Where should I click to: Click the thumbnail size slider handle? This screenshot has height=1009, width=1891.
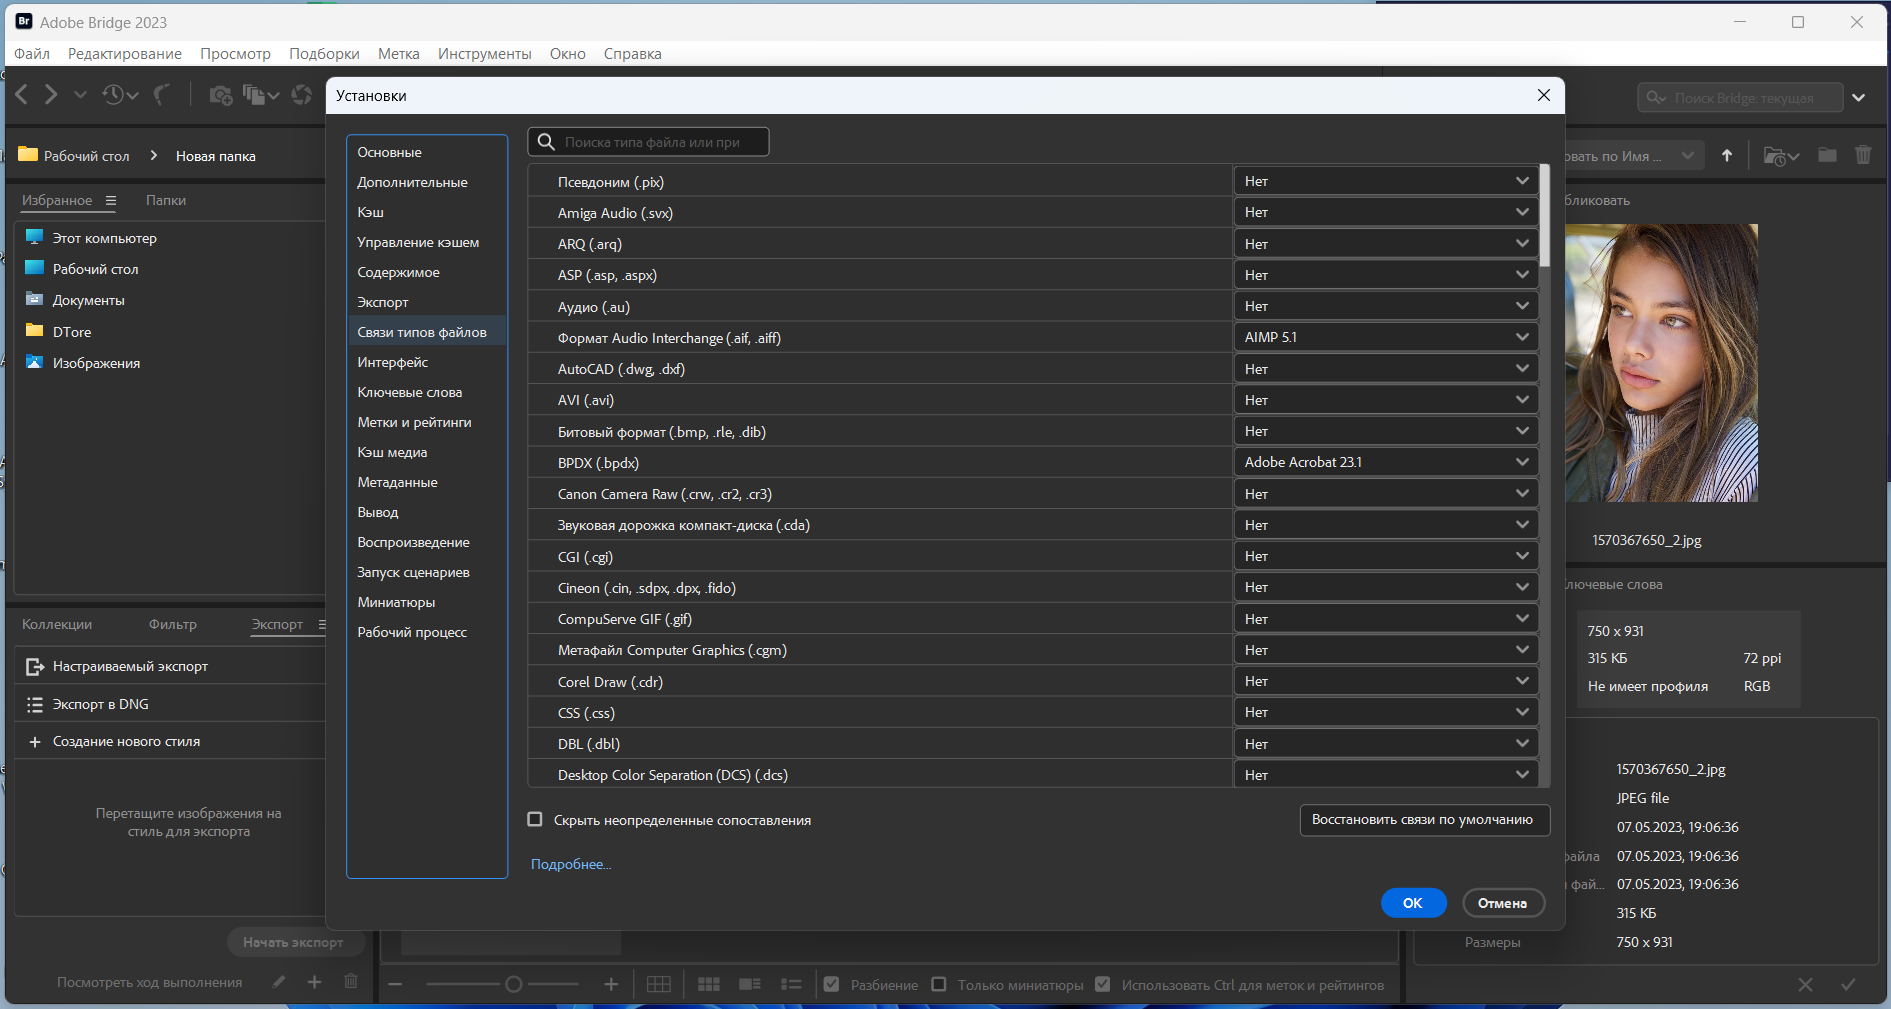(x=514, y=984)
